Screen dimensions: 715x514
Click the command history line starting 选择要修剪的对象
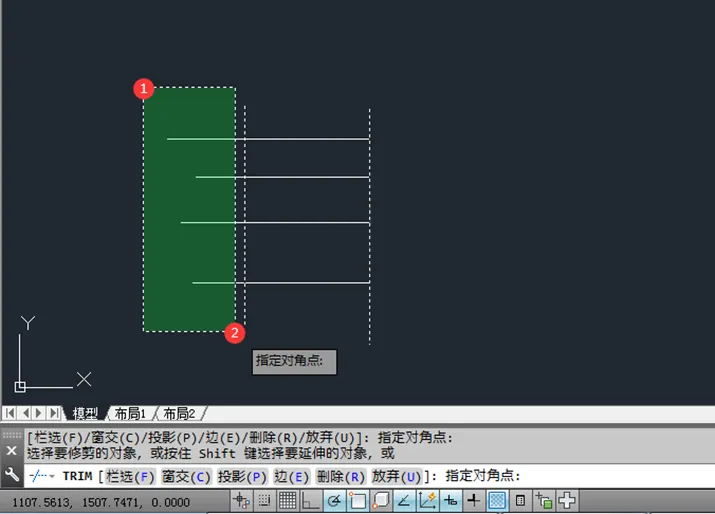[x=210, y=453]
